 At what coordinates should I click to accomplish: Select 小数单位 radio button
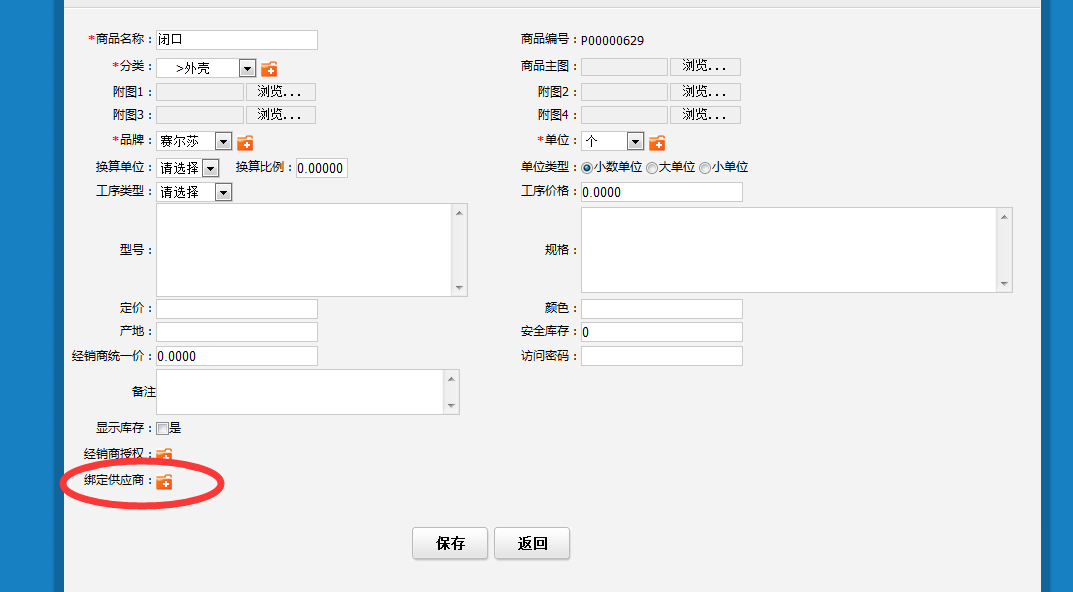coord(587,168)
